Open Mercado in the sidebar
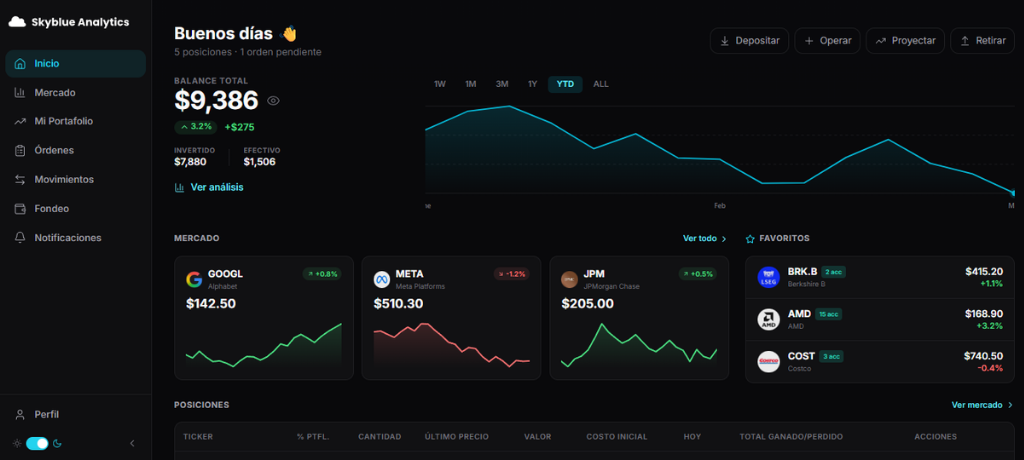The height and width of the screenshot is (460, 1024). click(76, 93)
